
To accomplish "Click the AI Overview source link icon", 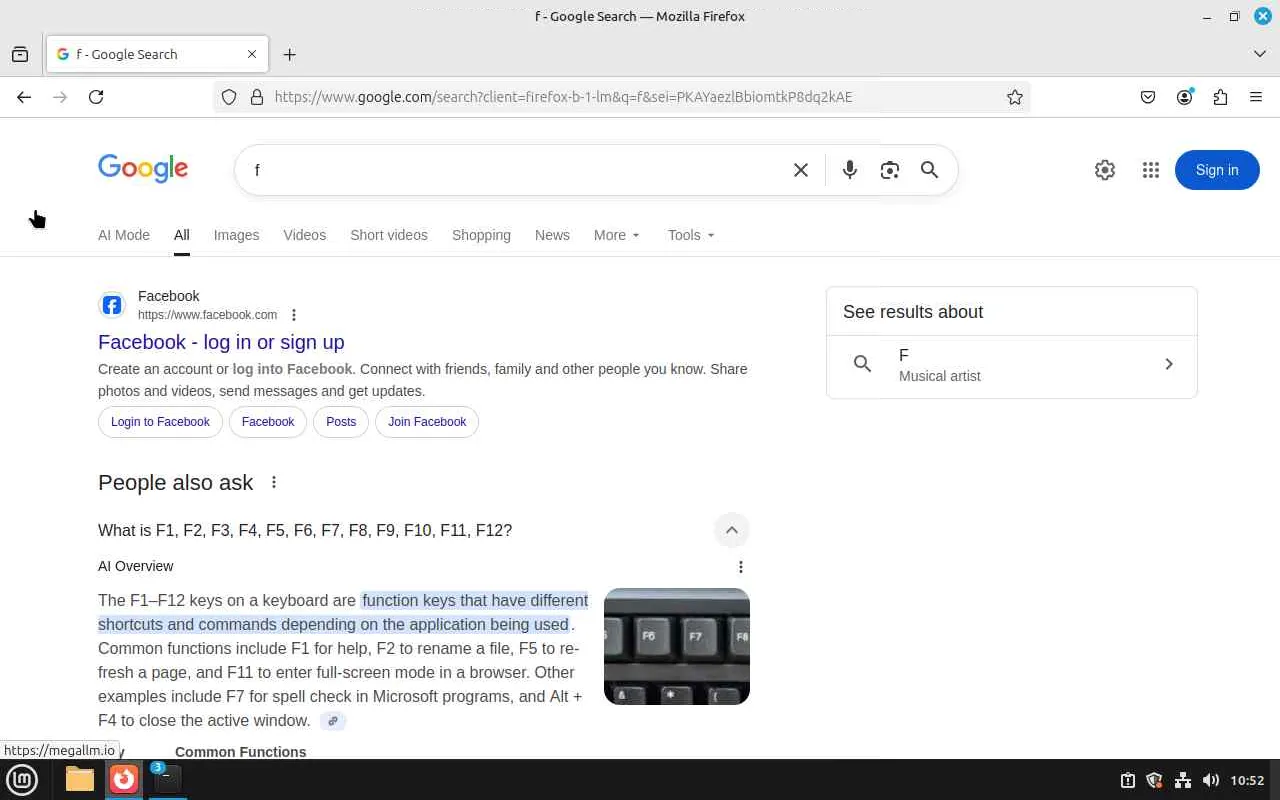I will 333,721.
